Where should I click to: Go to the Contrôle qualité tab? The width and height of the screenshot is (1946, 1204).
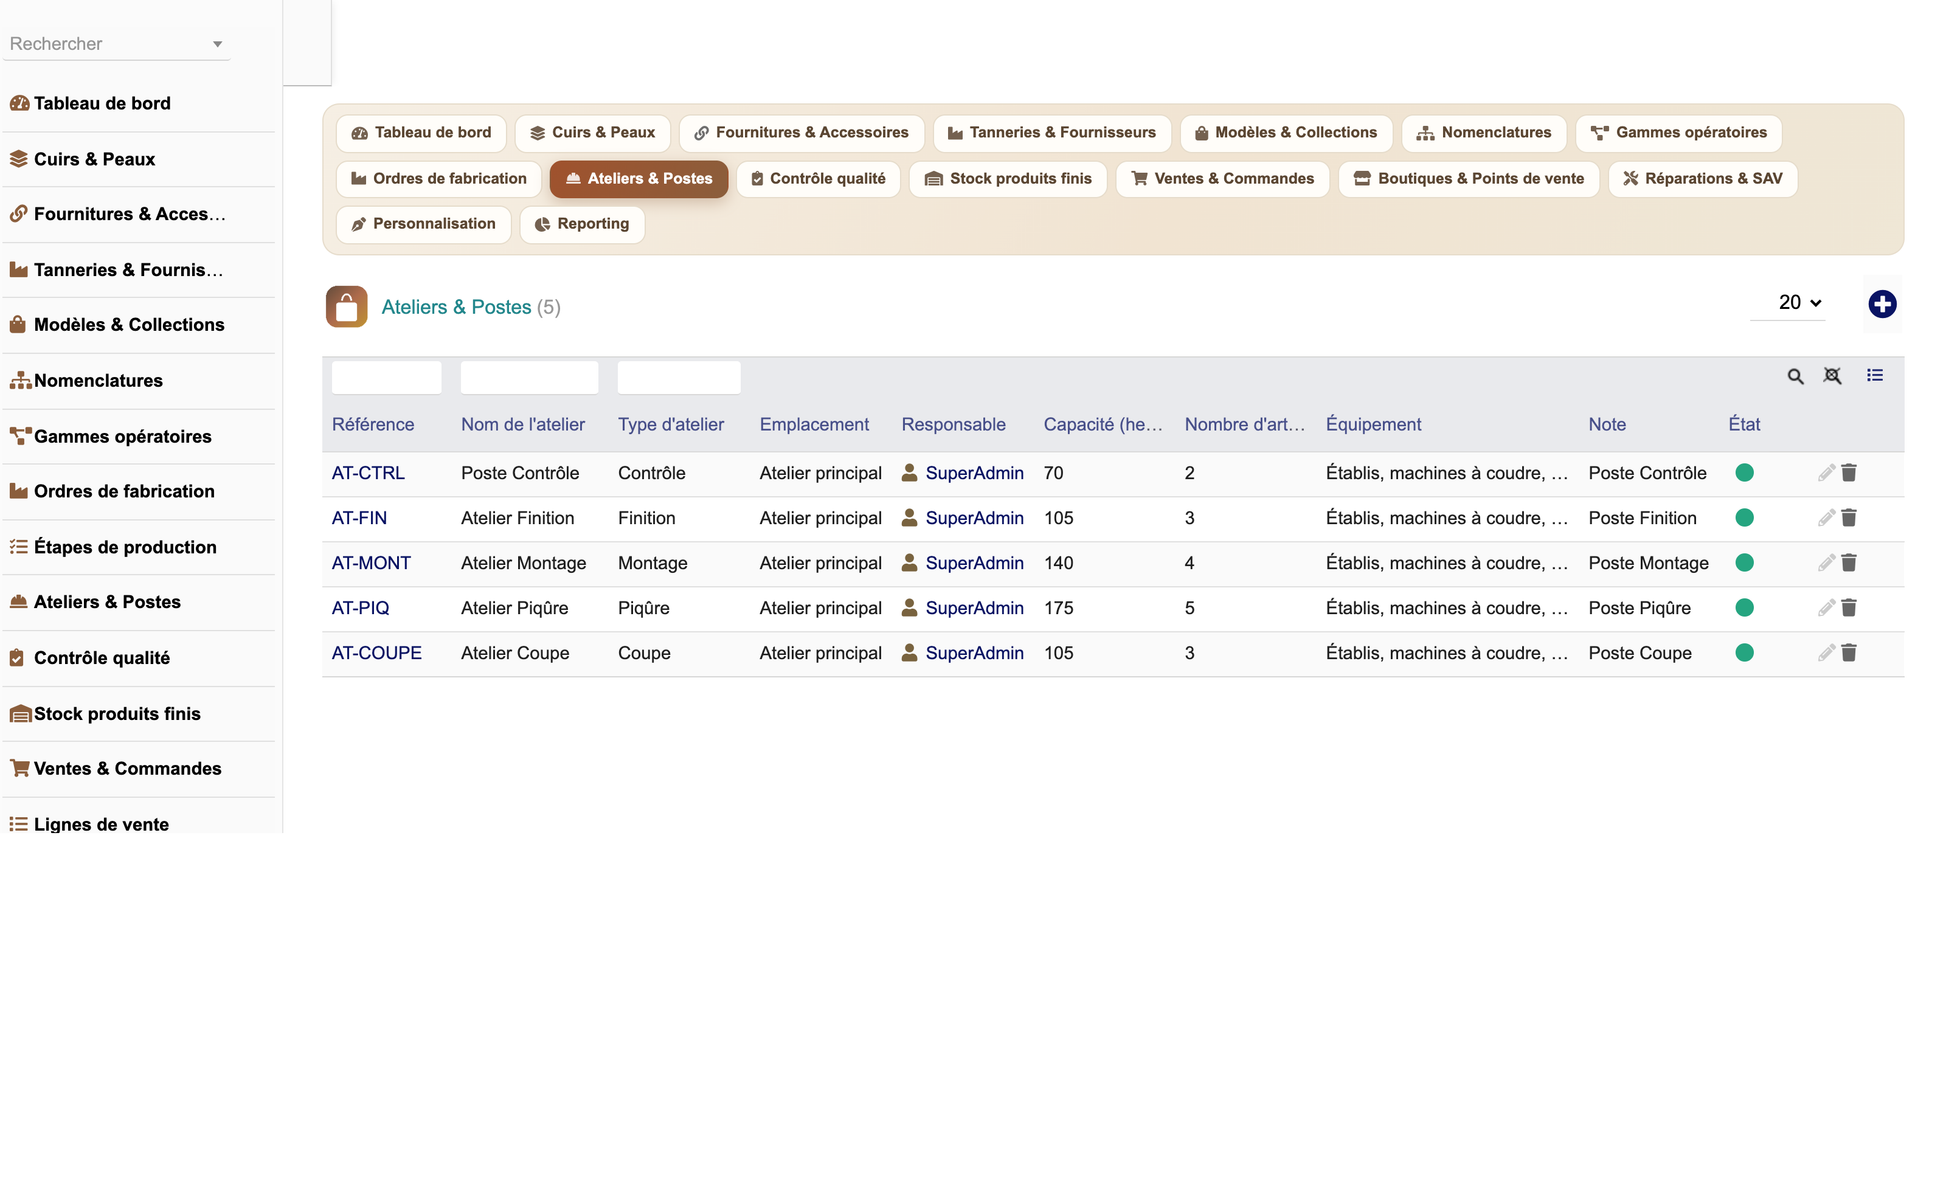[818, 179]
